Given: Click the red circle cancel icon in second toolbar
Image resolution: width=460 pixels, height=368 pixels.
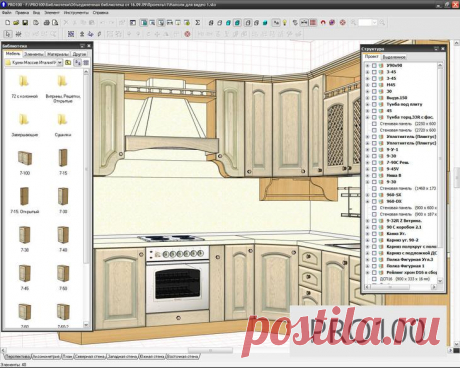Looking at the screenshot, I should [x=187, y=34].
